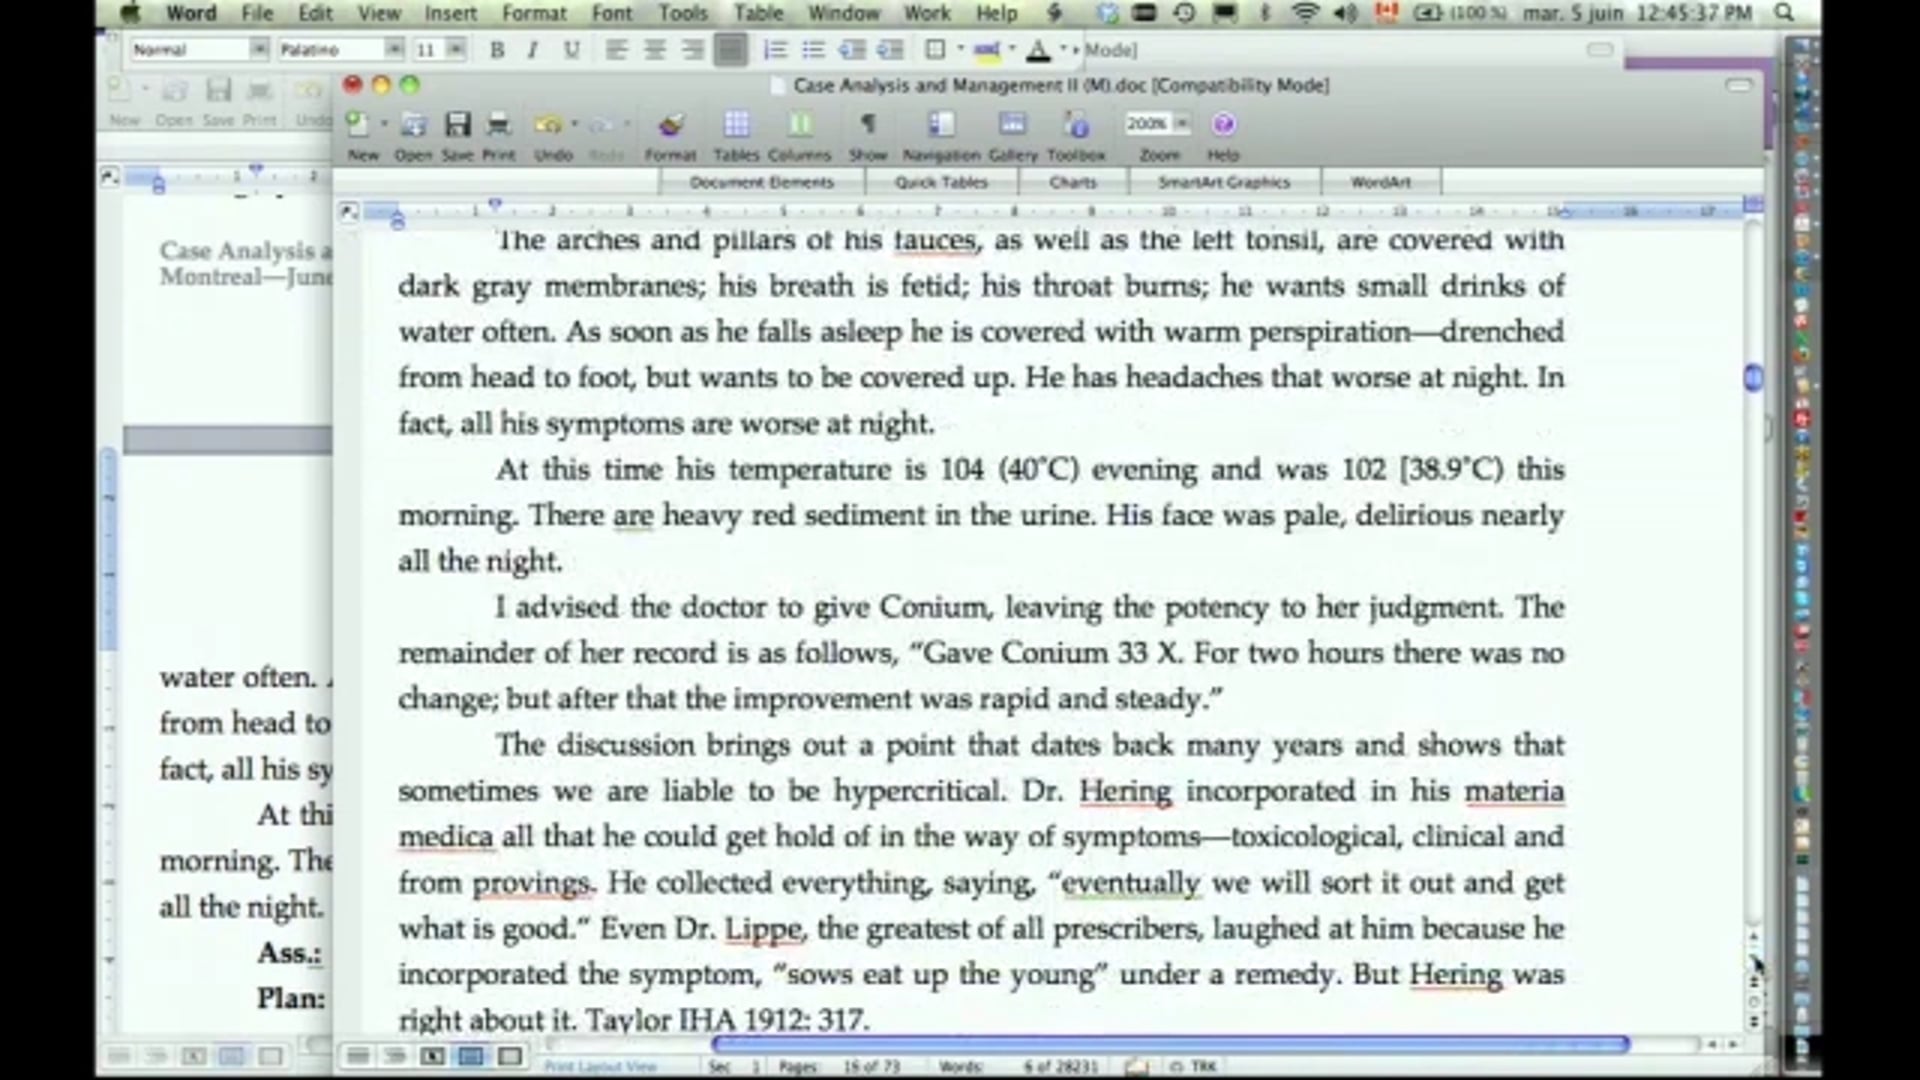The height and width of the screenshot is (1080, 1920).
Task: Switch to the Document Elements tab
Action: [x=761, y=182]
